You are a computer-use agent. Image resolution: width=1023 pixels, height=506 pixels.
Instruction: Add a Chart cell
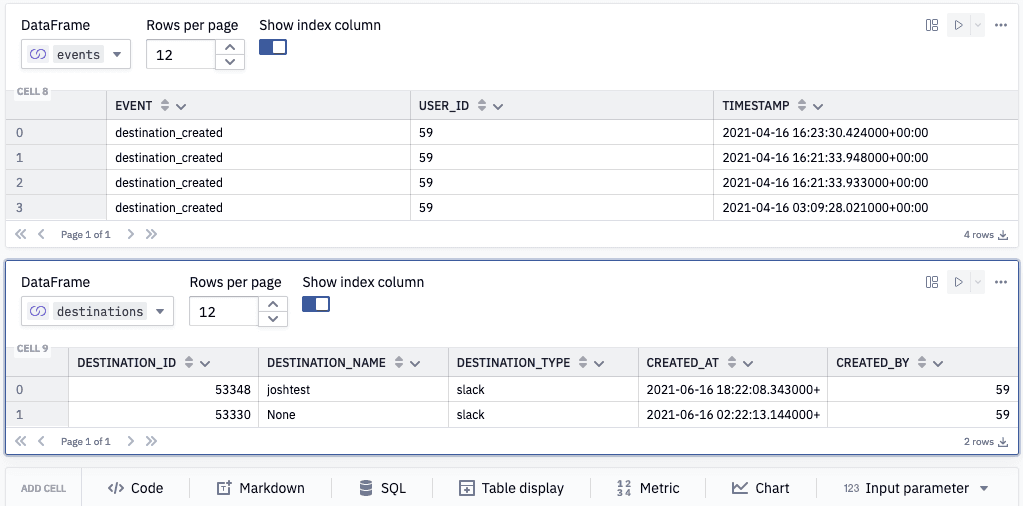tap(760, 488)
